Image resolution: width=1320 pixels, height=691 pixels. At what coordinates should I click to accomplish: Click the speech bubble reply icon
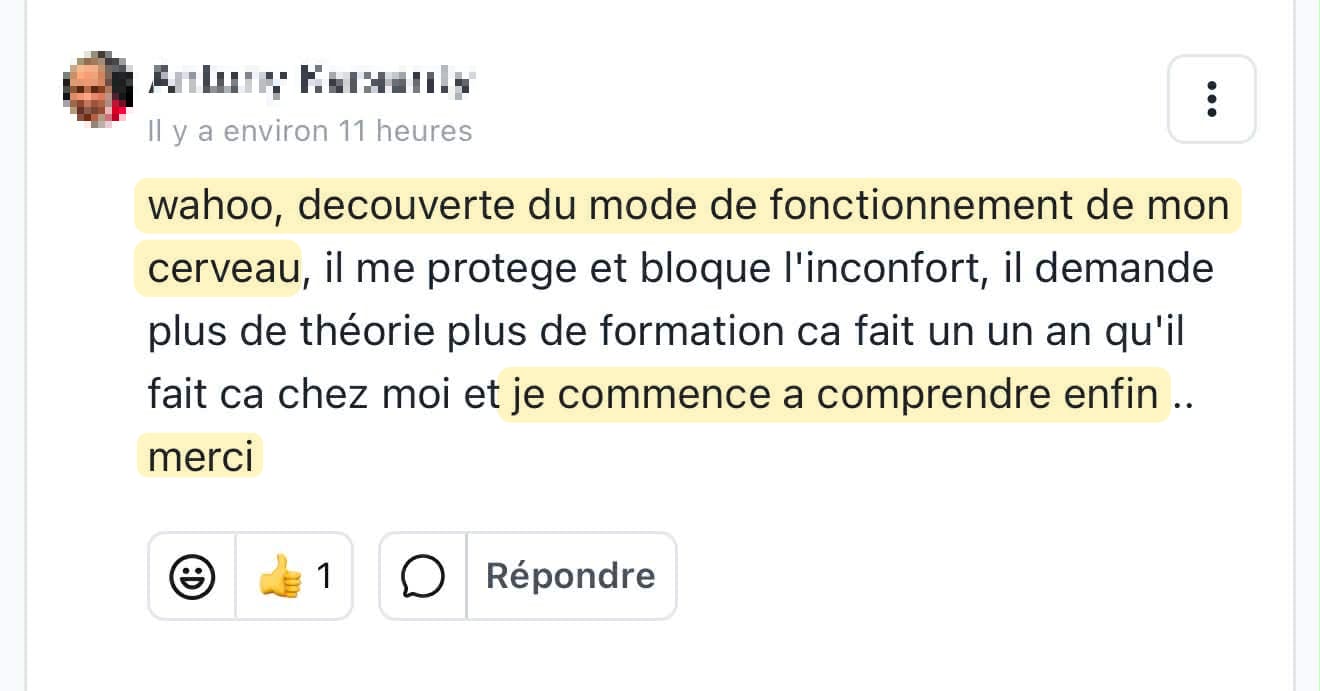(x=422, y=576)
